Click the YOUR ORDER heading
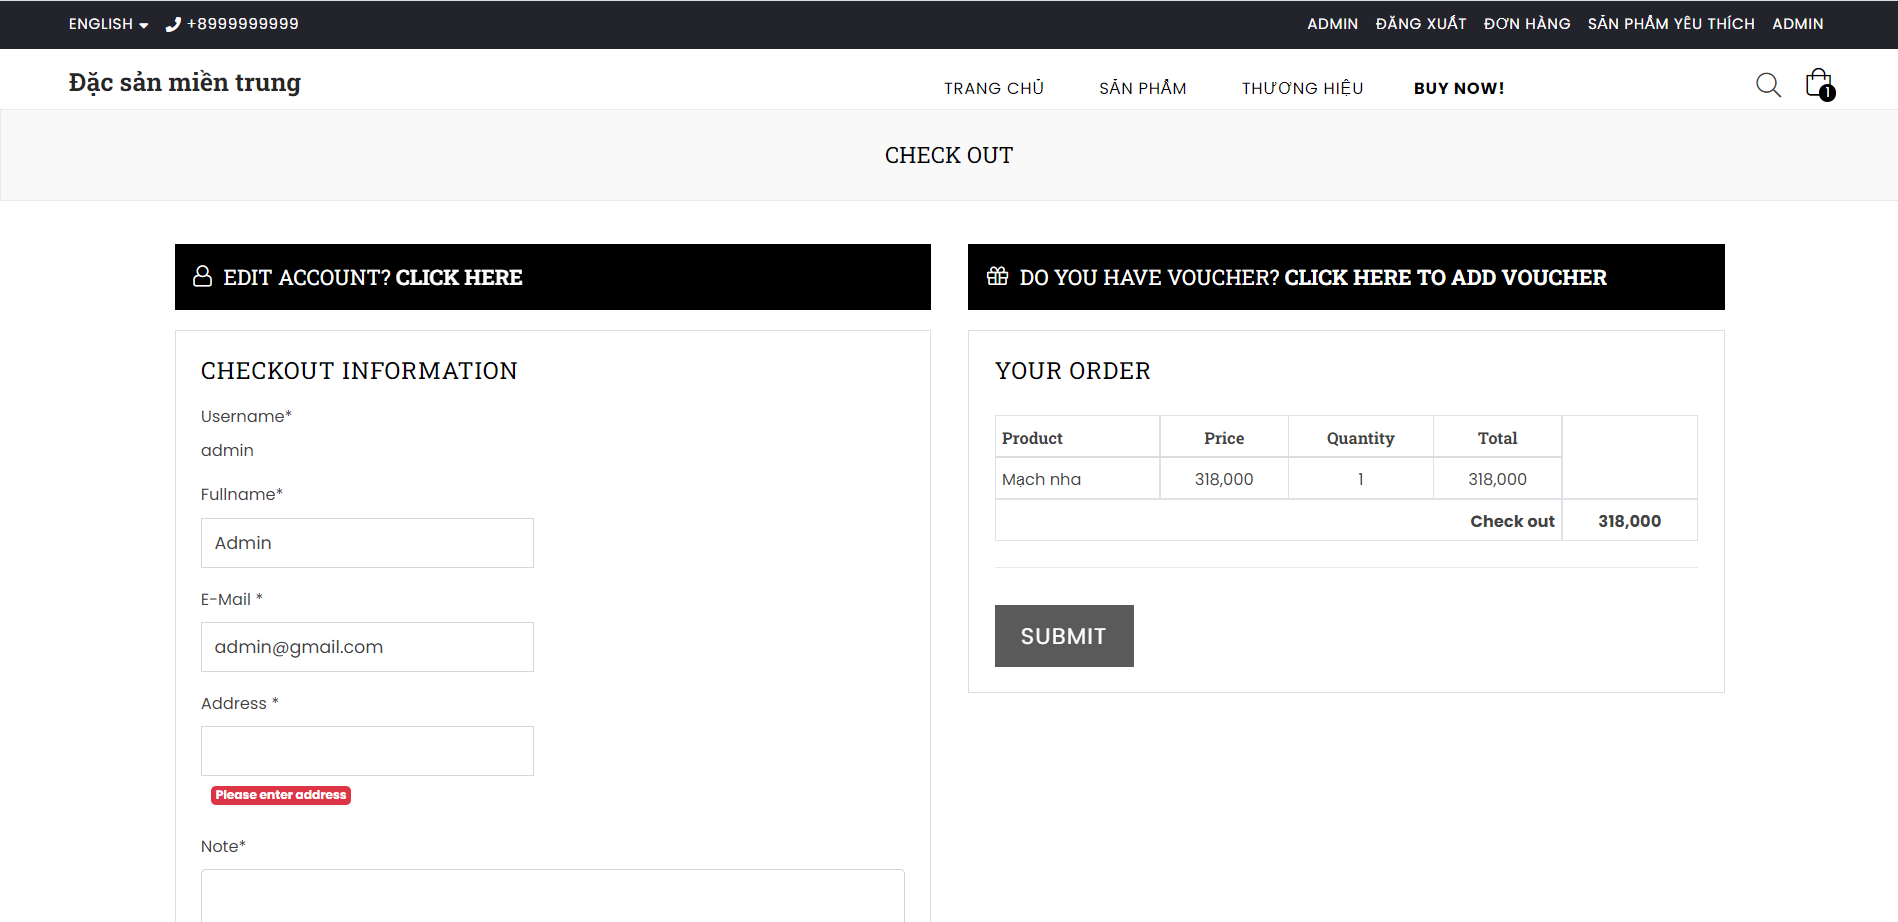Viewport: 1898px width, 922px height. click(x=1073, y=371)
